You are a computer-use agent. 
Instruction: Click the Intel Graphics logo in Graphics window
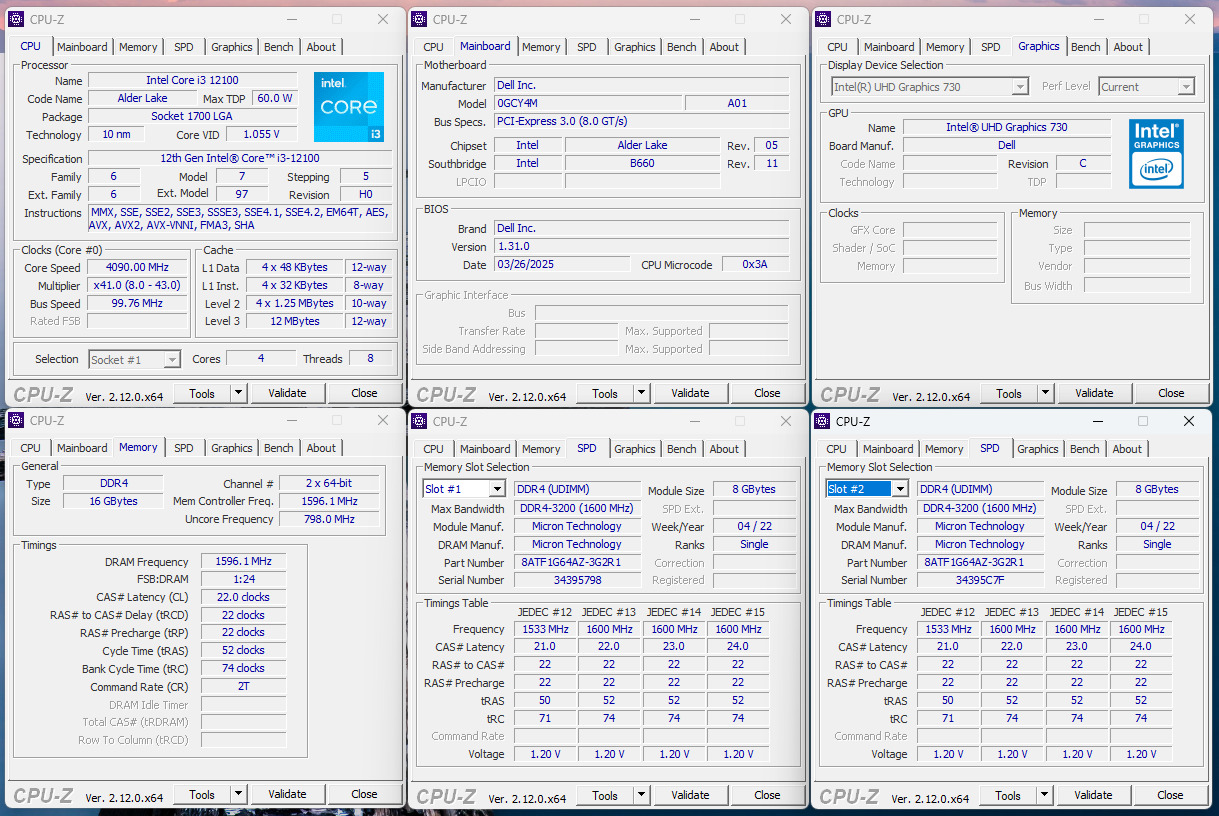click(x=1157, y=154)
